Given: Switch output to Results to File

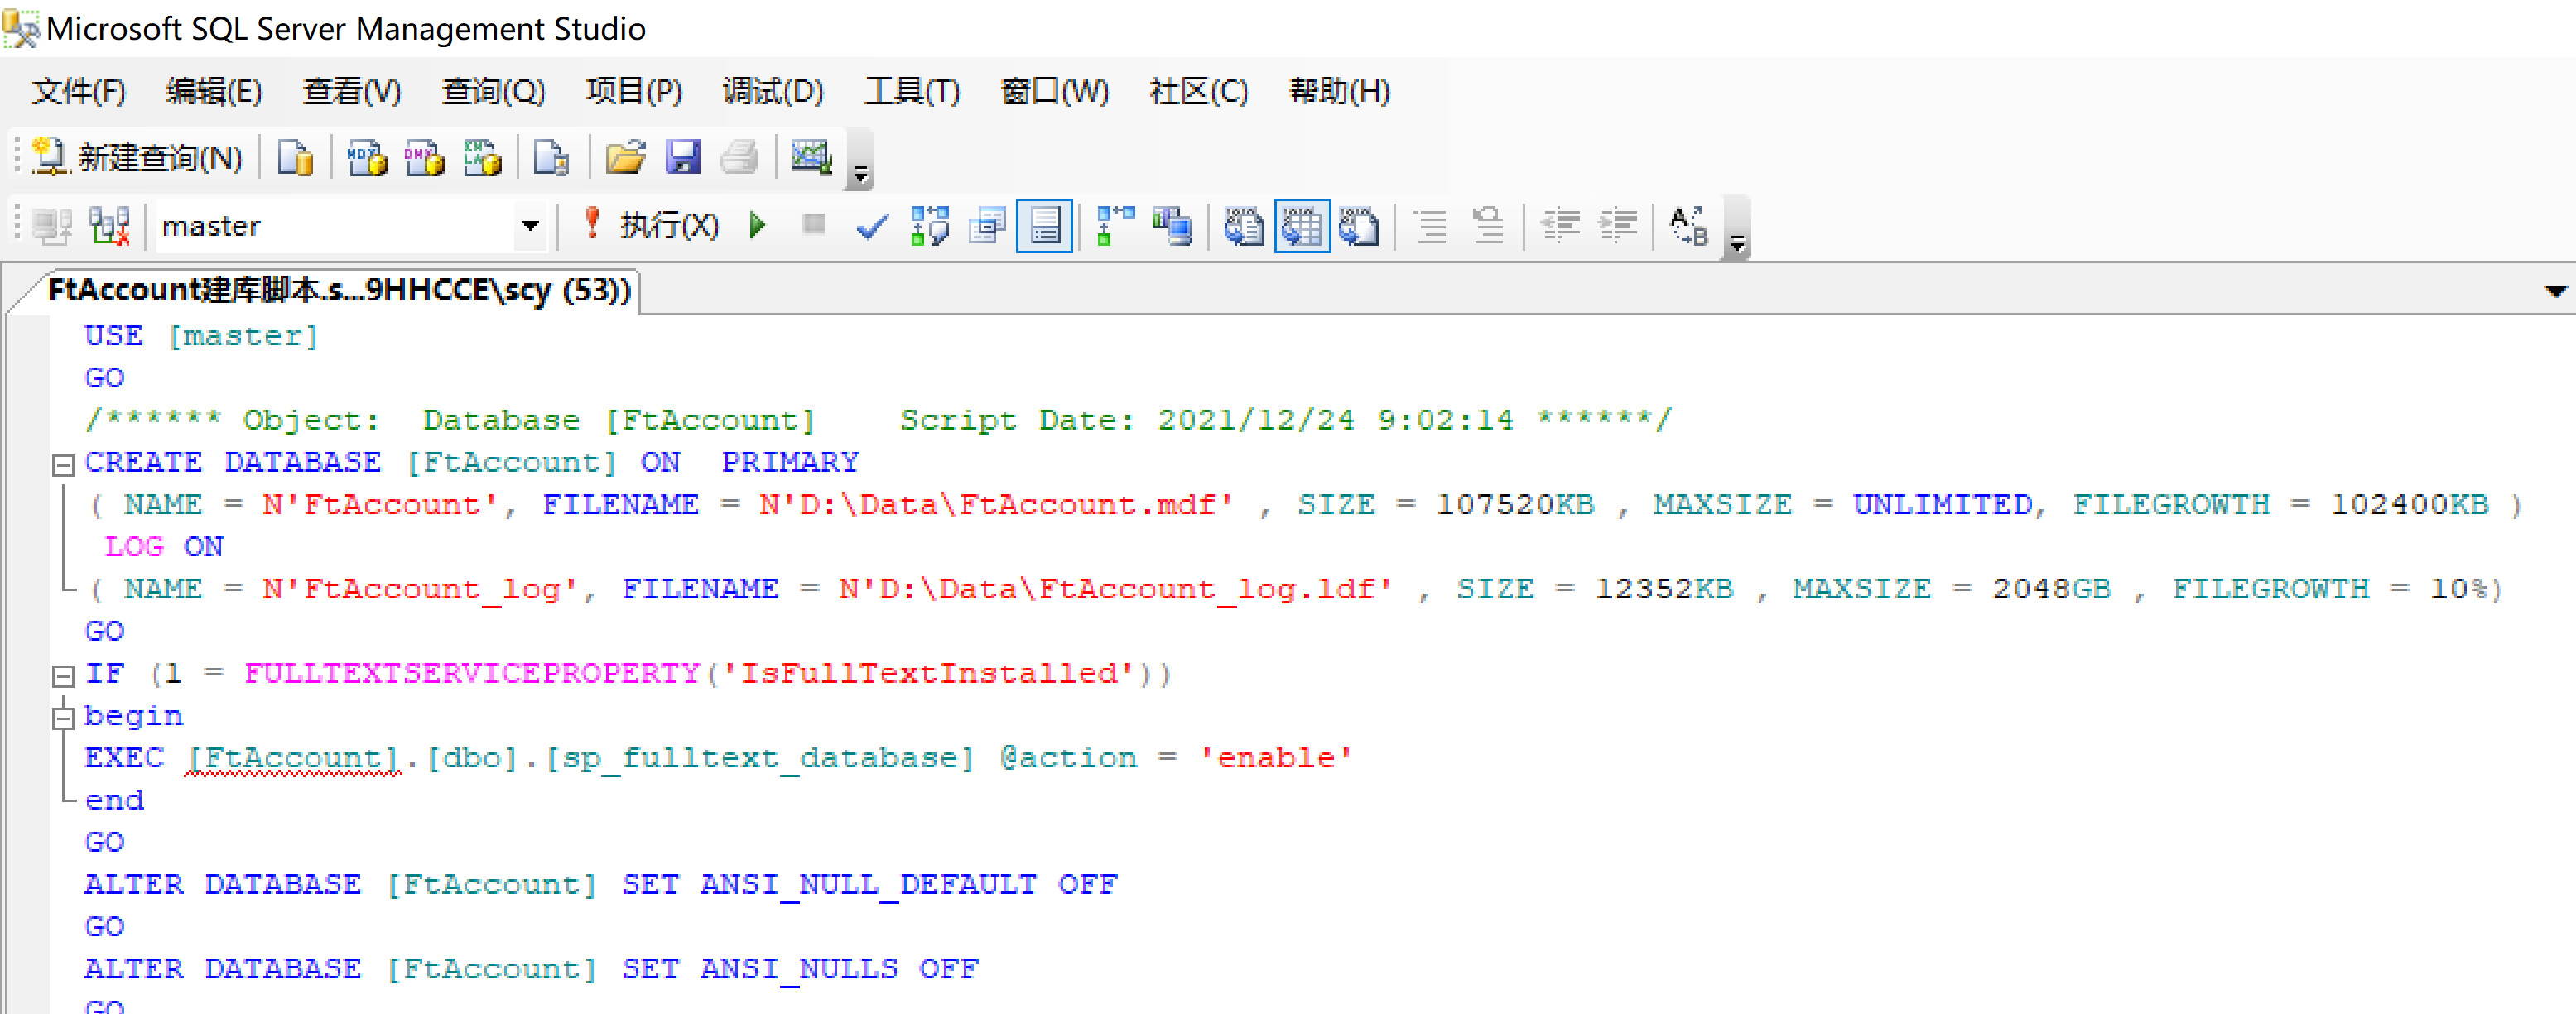Looking at the screenshot, I should pos(1359,226).
